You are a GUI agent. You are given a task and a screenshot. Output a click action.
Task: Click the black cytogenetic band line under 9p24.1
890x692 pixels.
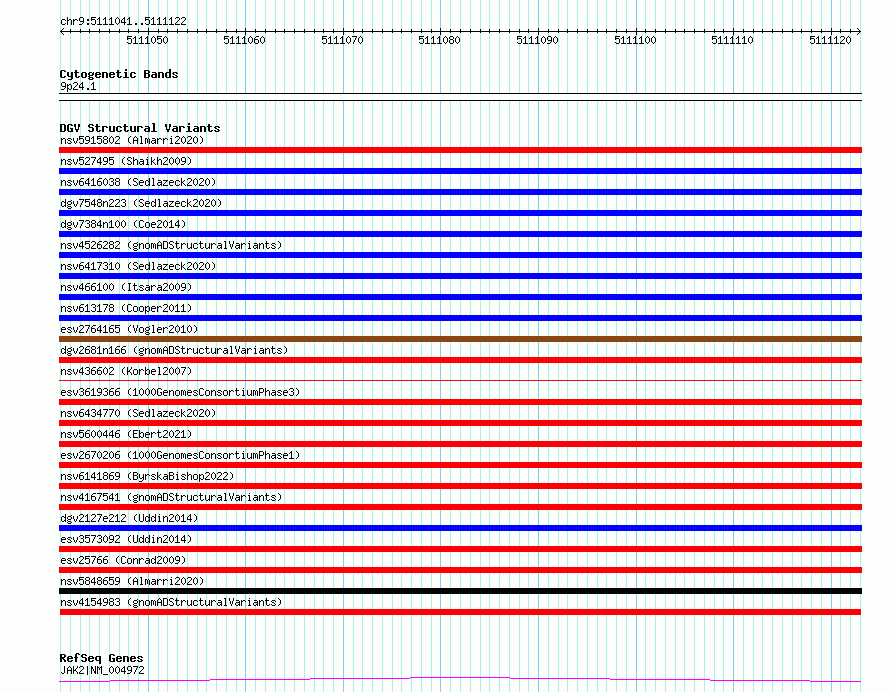(x=460, y=97)
